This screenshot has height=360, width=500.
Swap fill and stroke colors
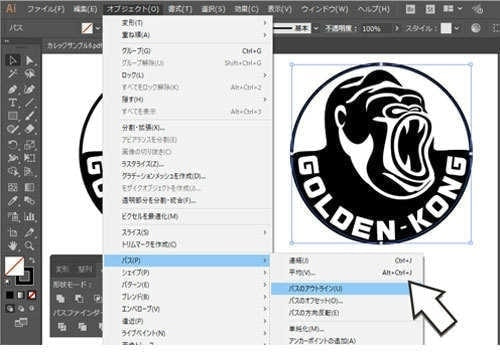point(32,260)
